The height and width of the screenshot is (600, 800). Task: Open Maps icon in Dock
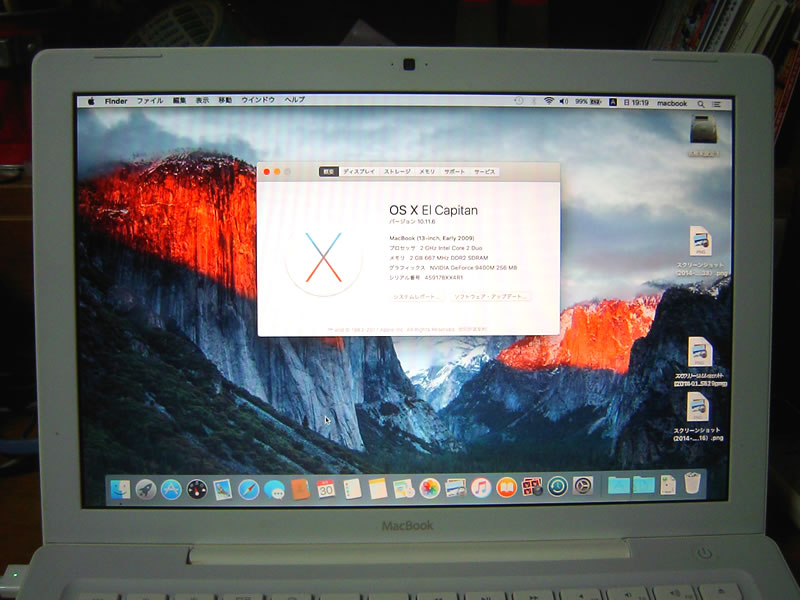[x=404, y=489]
